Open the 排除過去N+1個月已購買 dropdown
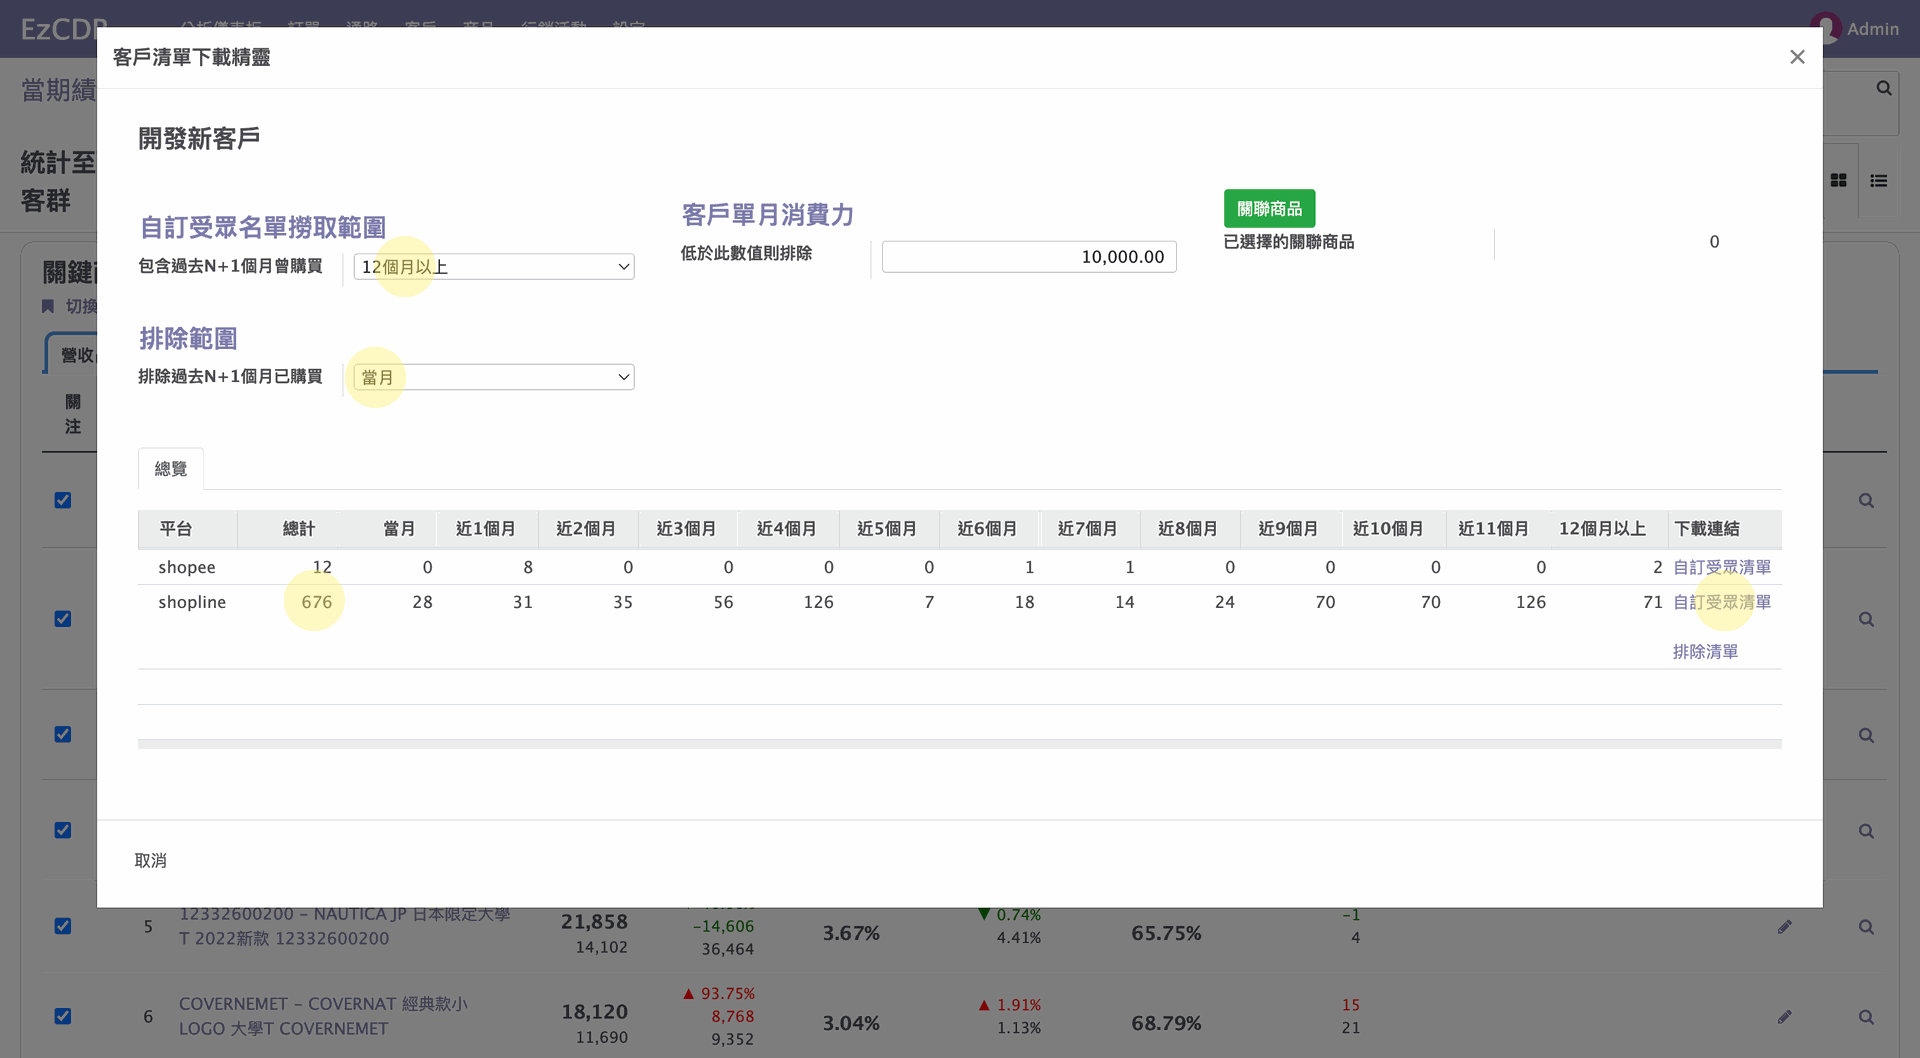The image size is (1920, 1058). click(x=494, y=377)
